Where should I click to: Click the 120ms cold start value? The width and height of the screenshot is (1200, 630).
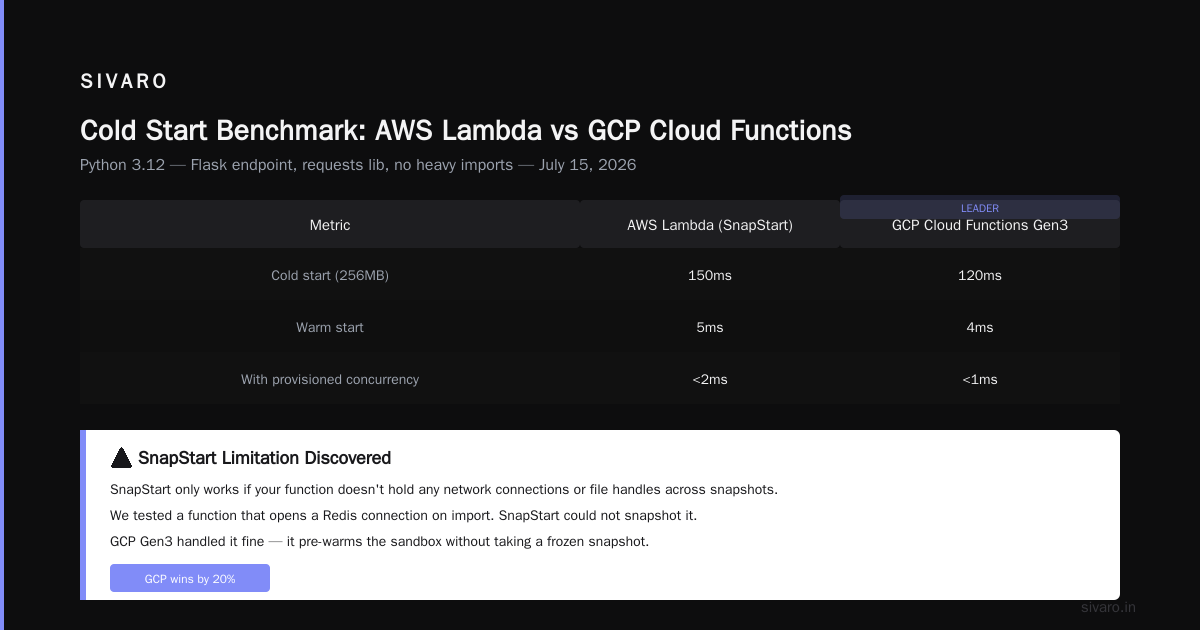pyautogui.click(x=980, y=275)
